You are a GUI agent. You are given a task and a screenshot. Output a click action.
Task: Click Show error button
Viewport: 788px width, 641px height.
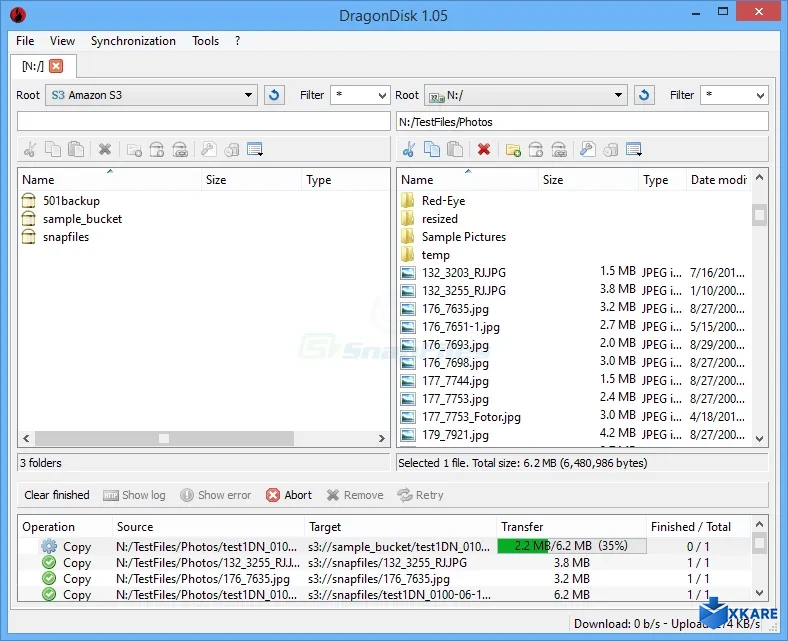click(x=216, y=495)
